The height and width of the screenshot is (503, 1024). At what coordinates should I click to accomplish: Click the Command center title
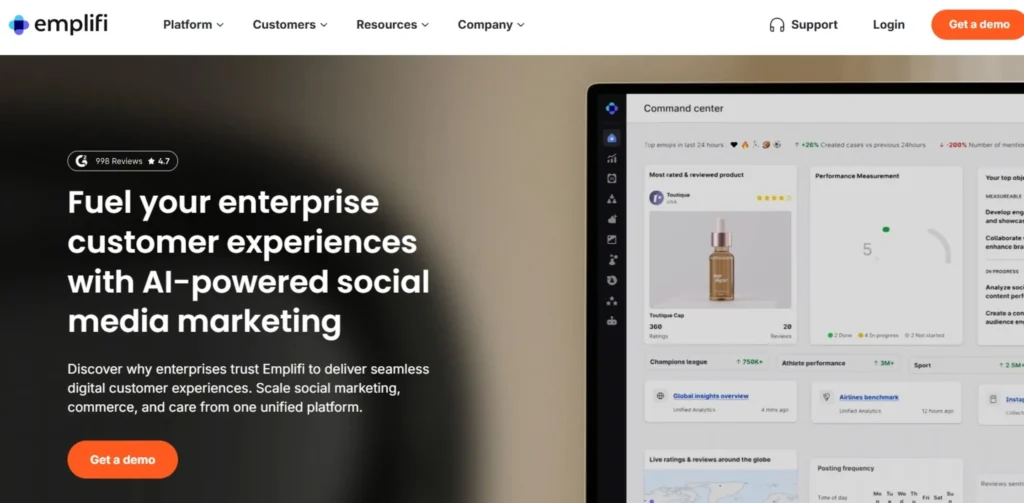683,108
